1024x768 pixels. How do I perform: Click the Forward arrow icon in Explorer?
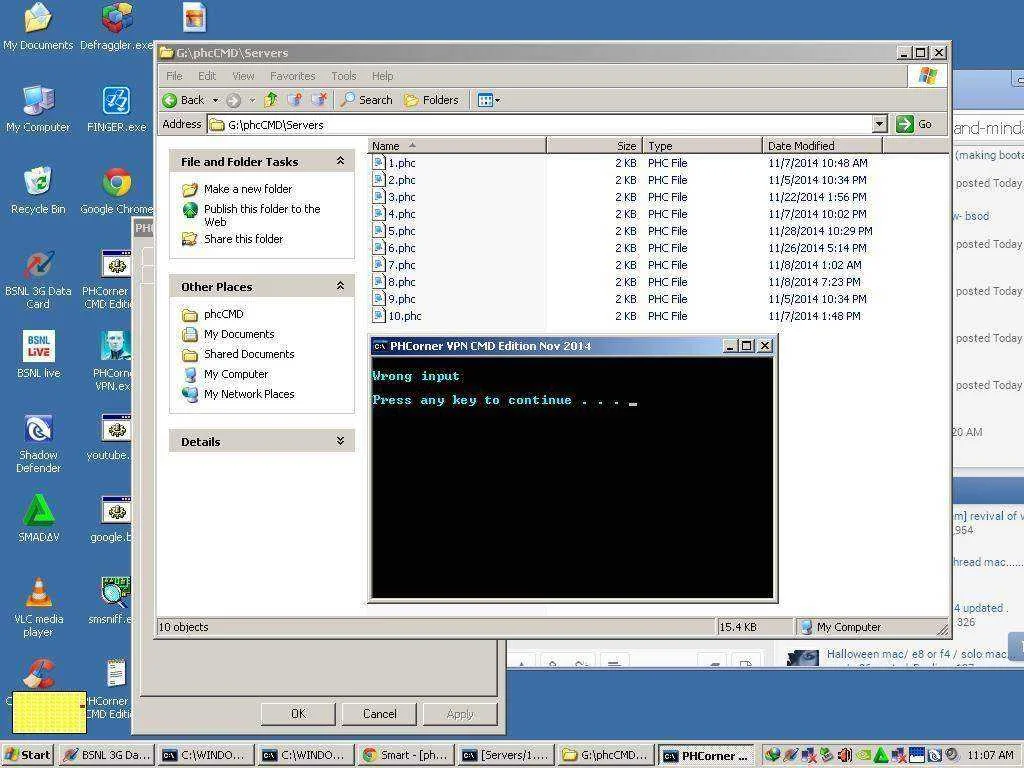pyautogui.click(x=233, y=101)
